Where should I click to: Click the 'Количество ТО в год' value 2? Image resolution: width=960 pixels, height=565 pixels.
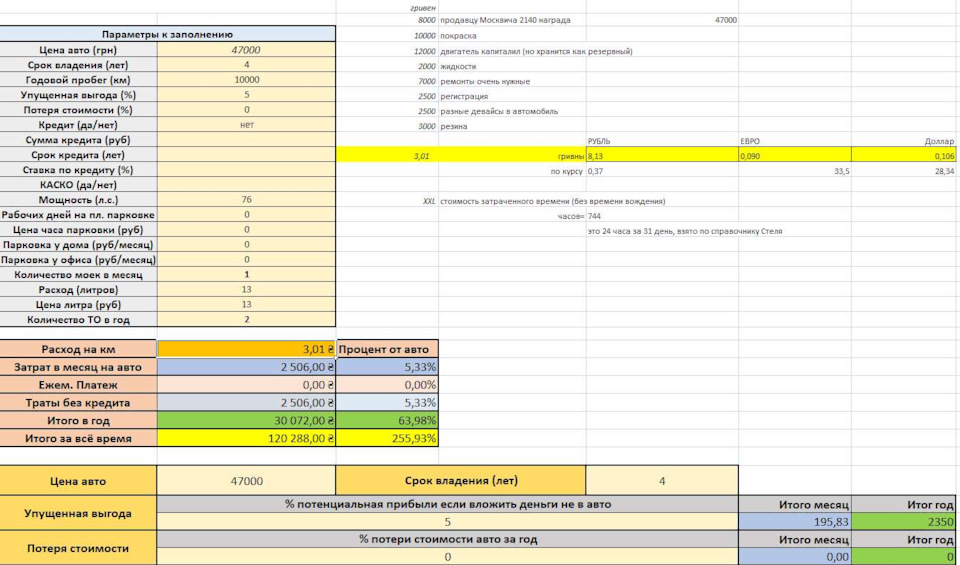pos(246,319)
